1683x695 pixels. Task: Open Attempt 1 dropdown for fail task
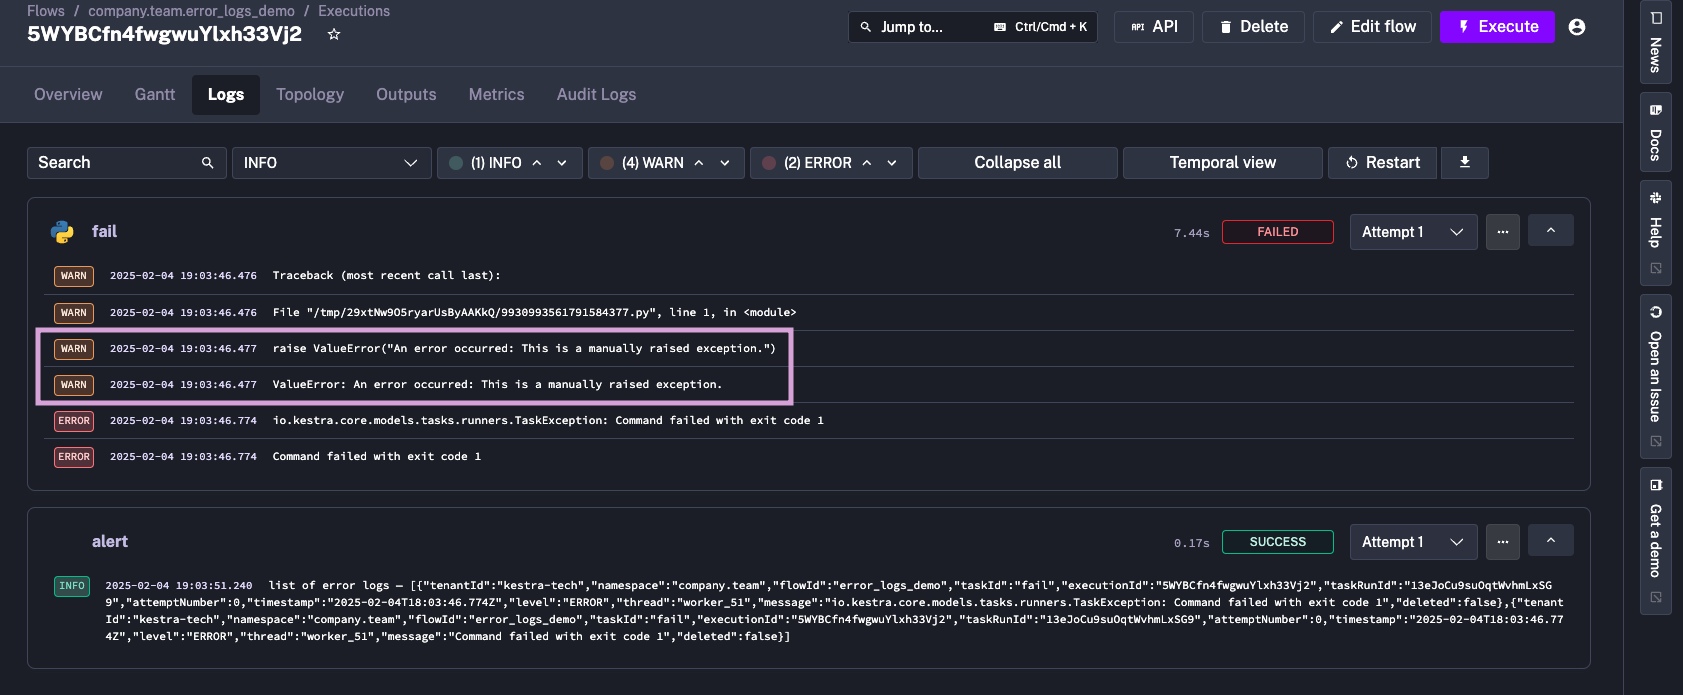coord(1412,231)
